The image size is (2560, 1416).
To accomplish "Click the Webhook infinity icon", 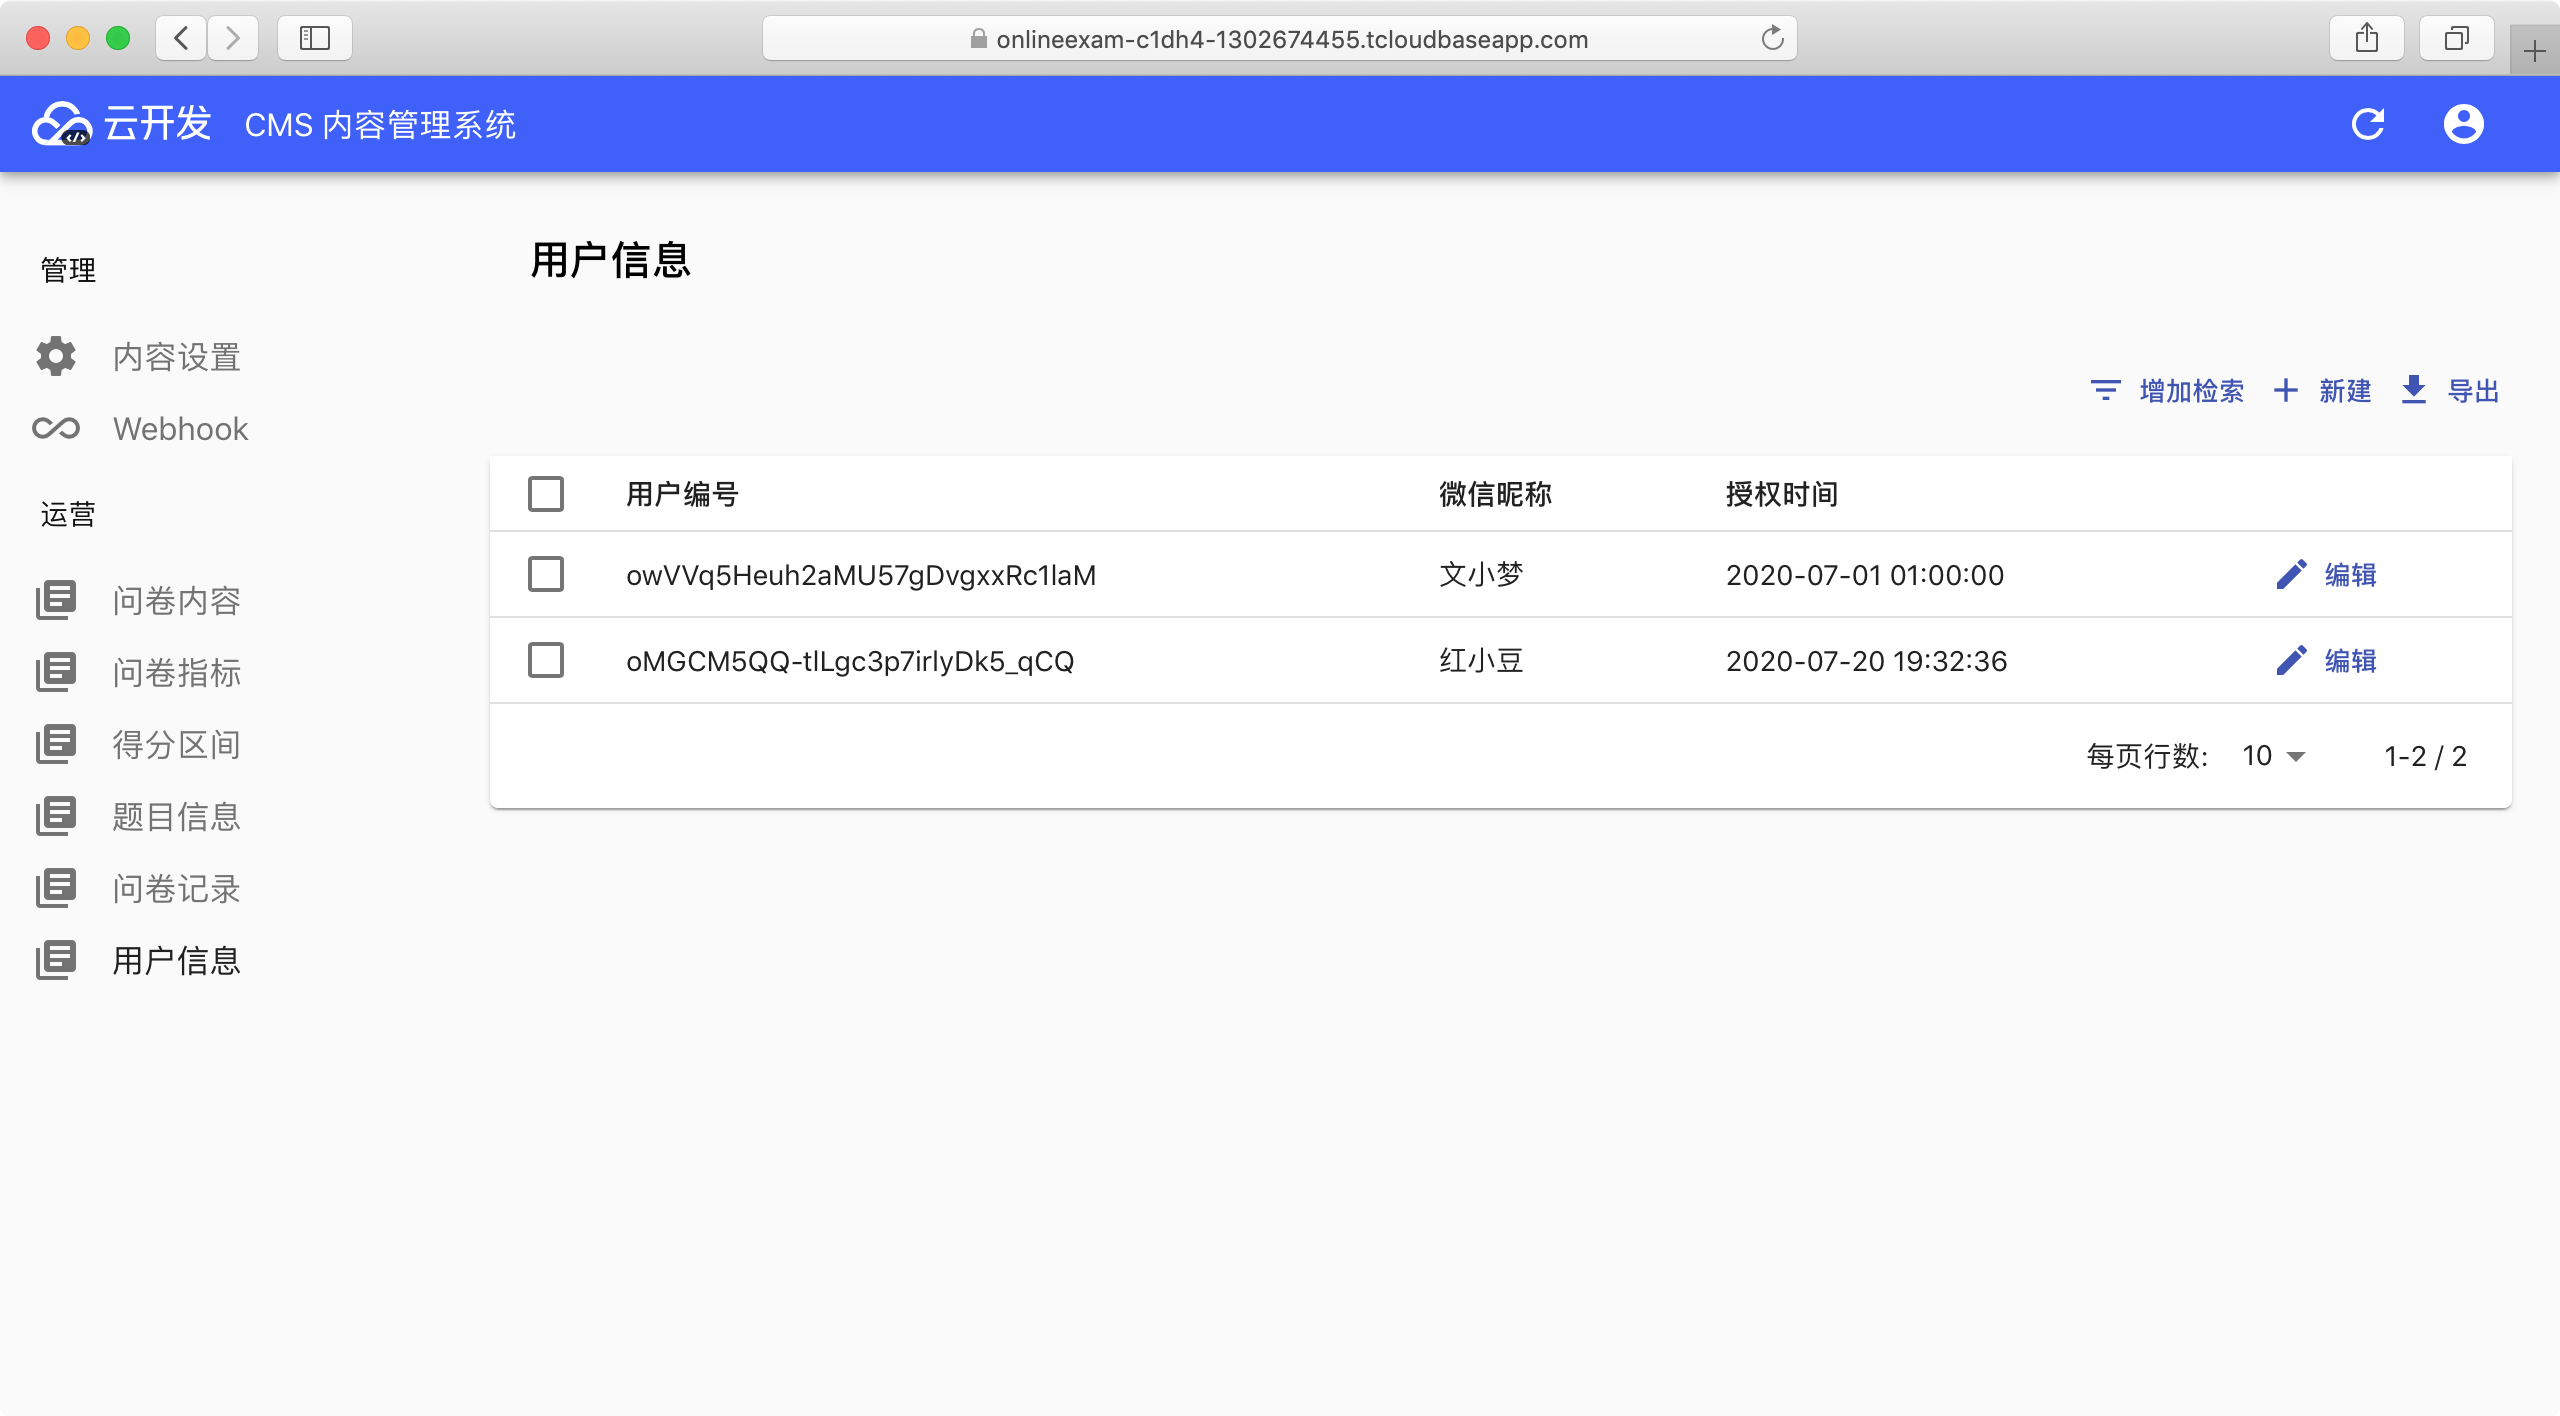I will pyautogui.click(x=56, y=429).
